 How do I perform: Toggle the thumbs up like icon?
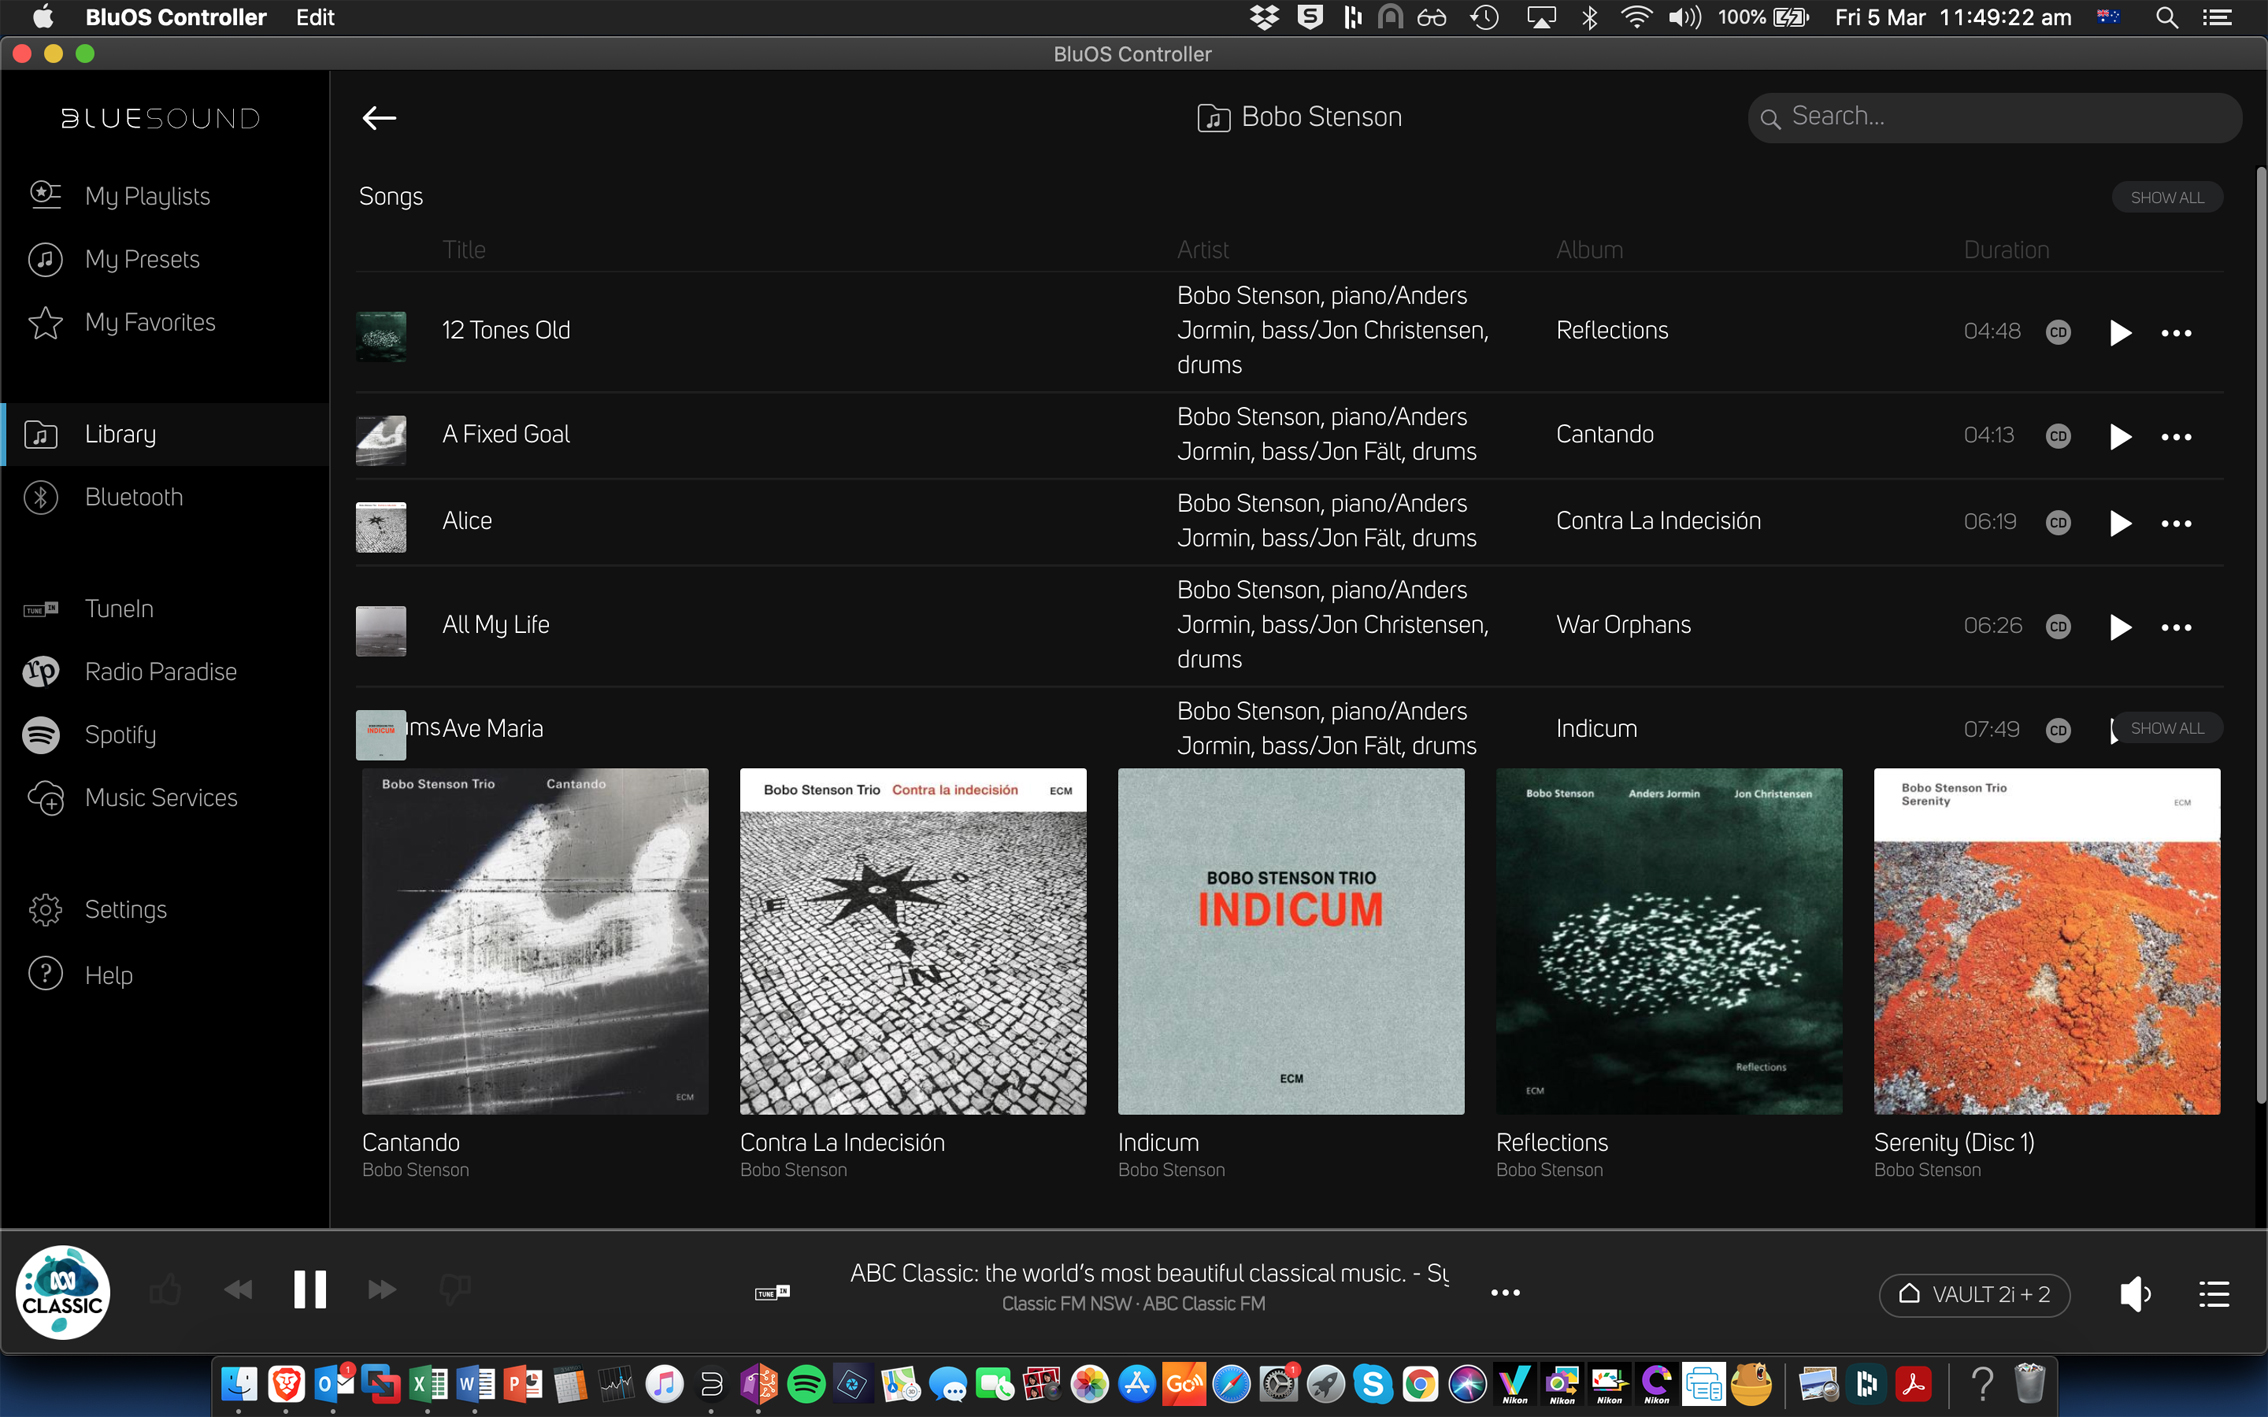click(x=166, y=1290)
